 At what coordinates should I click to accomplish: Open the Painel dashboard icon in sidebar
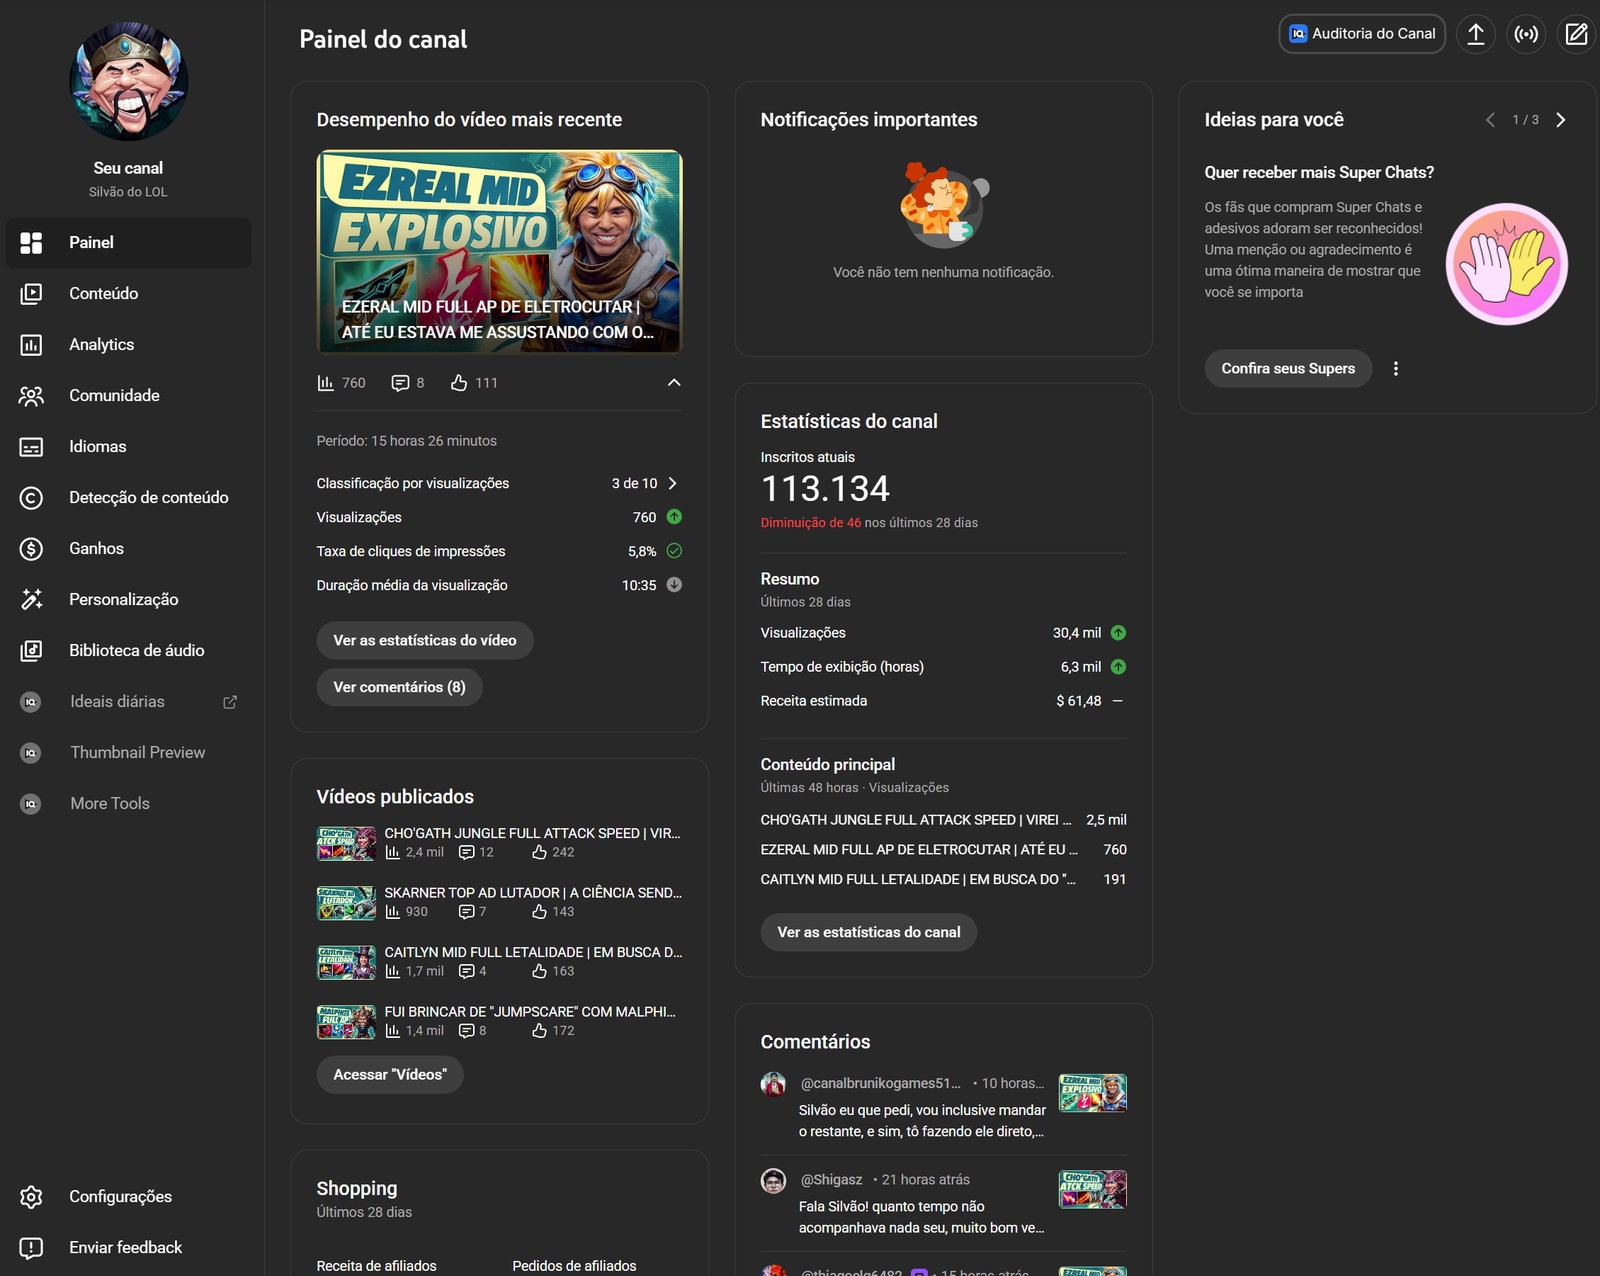pos(31,243)
